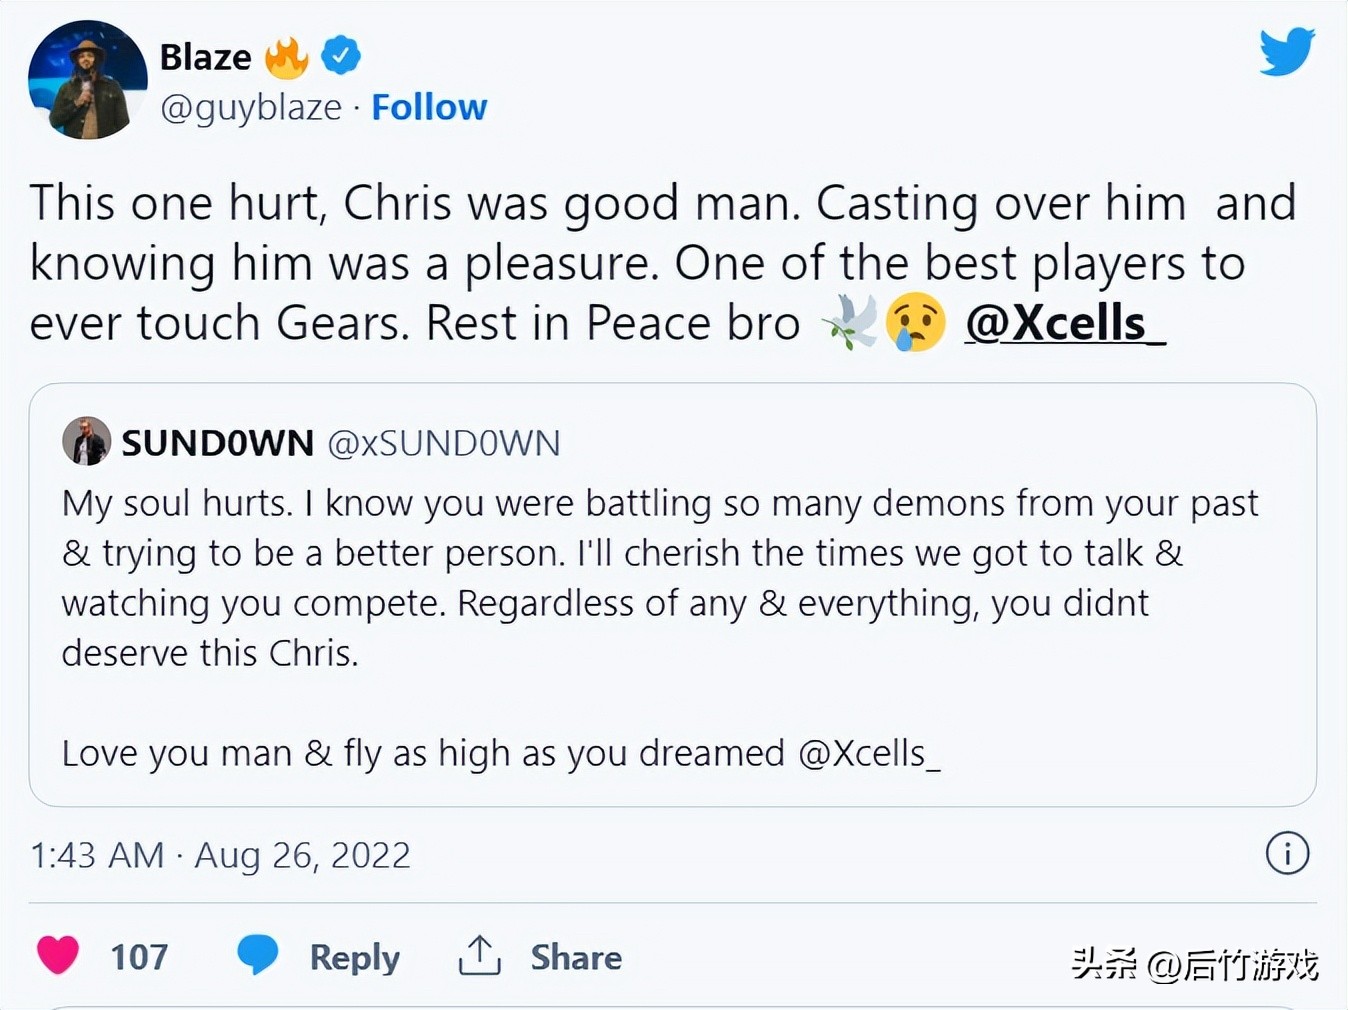This screenshot has width=1348, height=1010.
Task: Follow the @guyblaze account
Action: [x=429, y=107]
